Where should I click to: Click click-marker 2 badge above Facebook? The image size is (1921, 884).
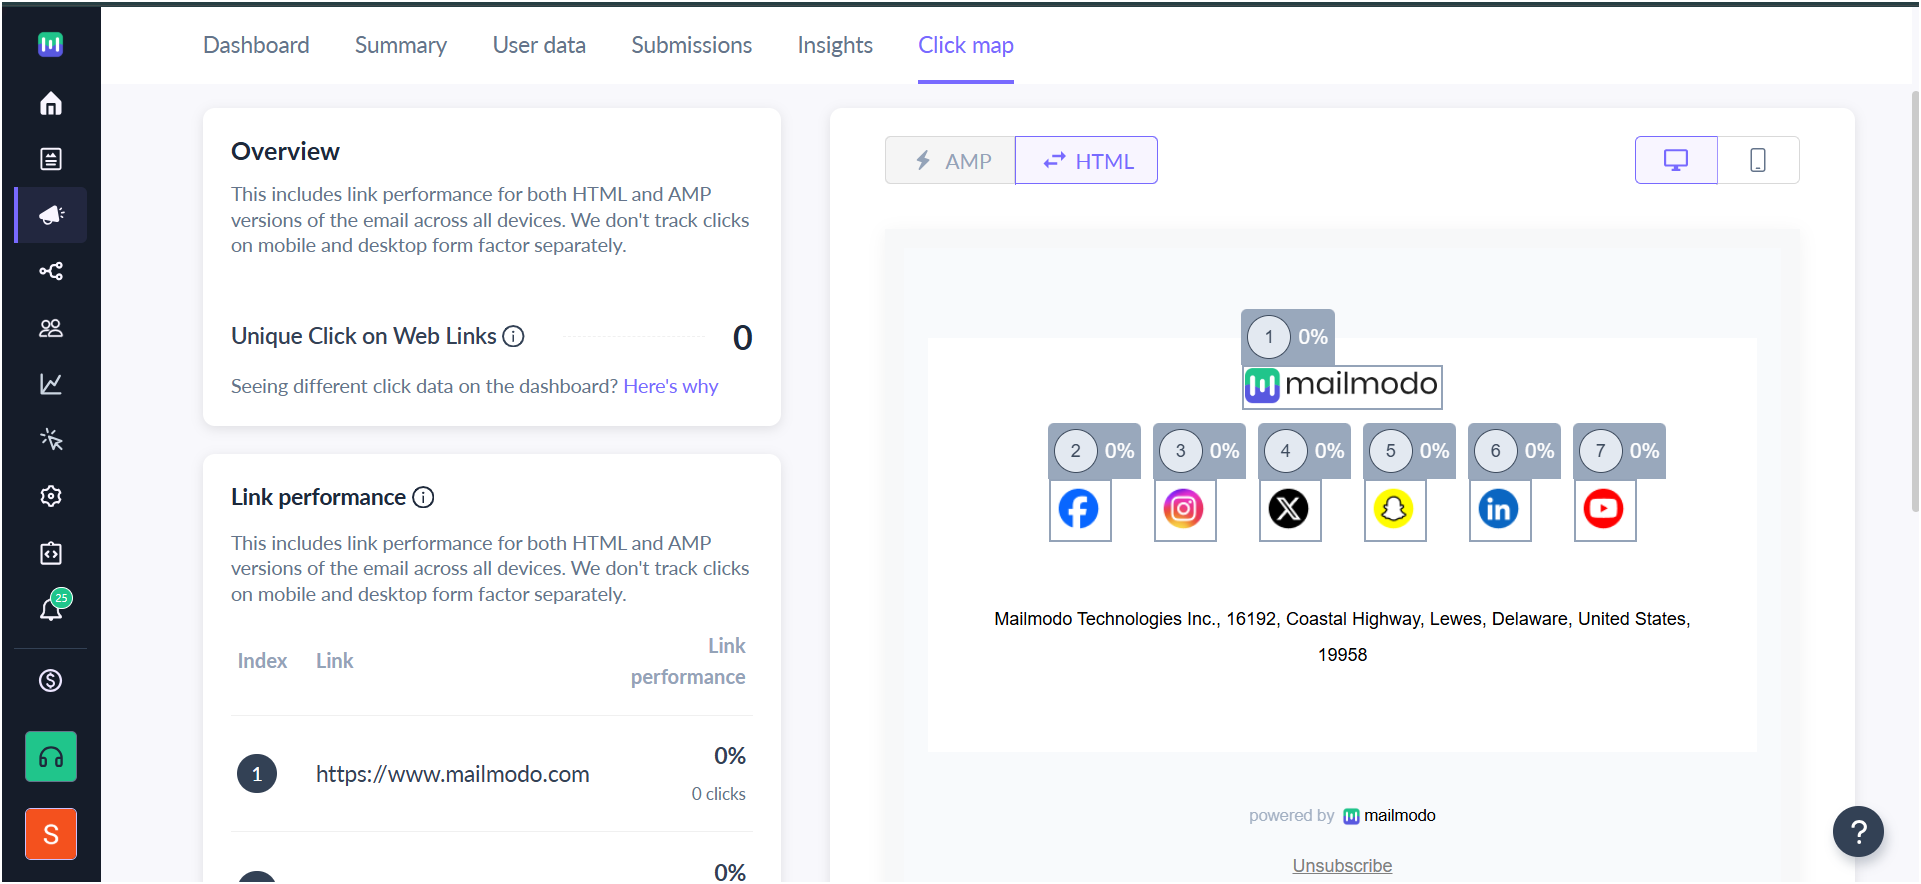(x=1095, y=451)
